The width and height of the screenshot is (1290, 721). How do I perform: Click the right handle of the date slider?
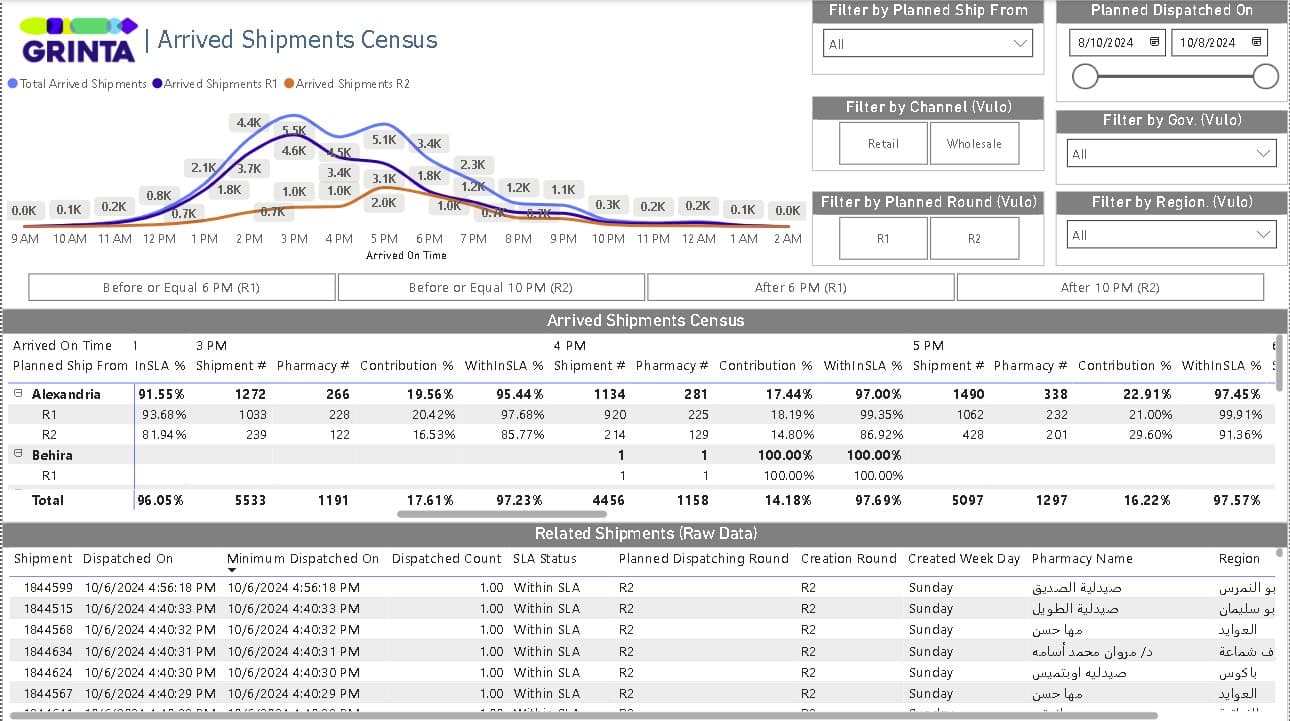(x=1266, y=76)
